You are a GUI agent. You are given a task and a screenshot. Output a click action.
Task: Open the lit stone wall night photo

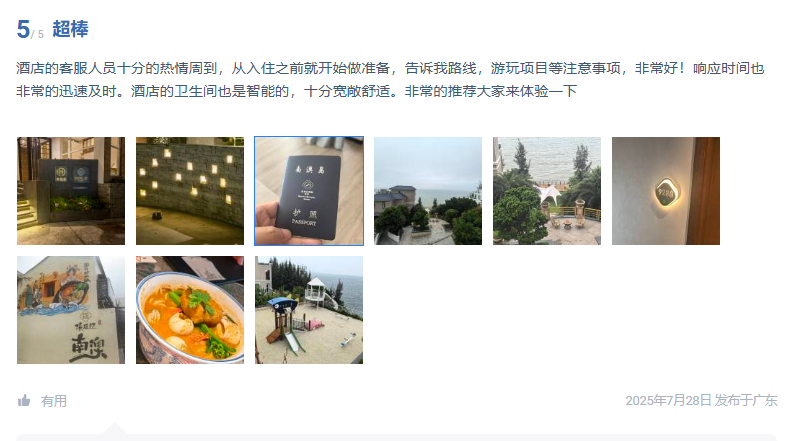[x=190, y=191]
